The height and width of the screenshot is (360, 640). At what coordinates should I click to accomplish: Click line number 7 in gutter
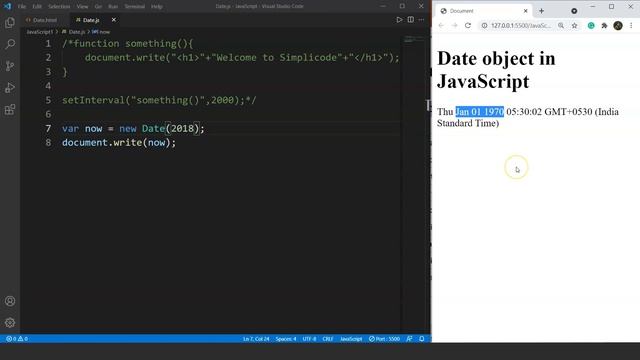tap(48, 129)
